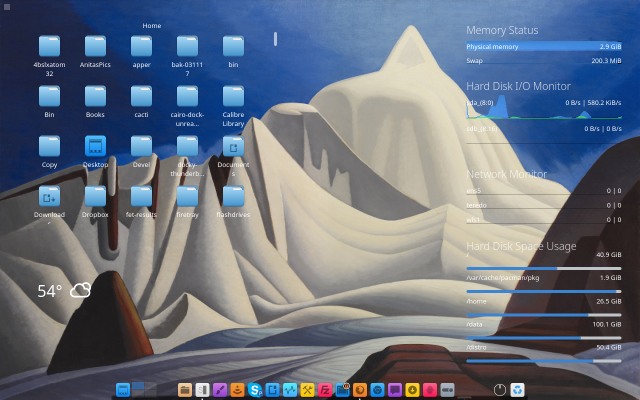640x400 pixels.
Task: Open VLC media player from dock
Action: [x=237, y=390]
